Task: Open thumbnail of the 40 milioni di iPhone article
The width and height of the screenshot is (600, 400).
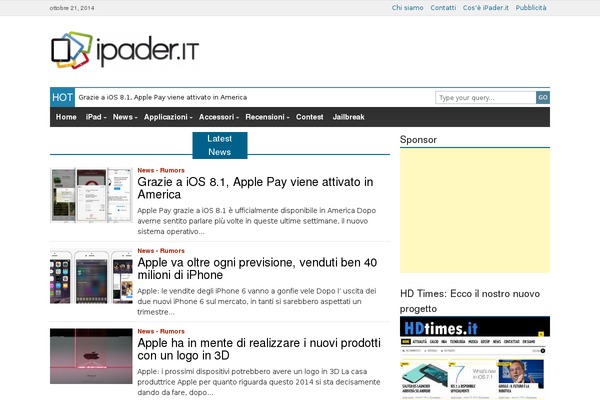Action: tap(91, 276)
